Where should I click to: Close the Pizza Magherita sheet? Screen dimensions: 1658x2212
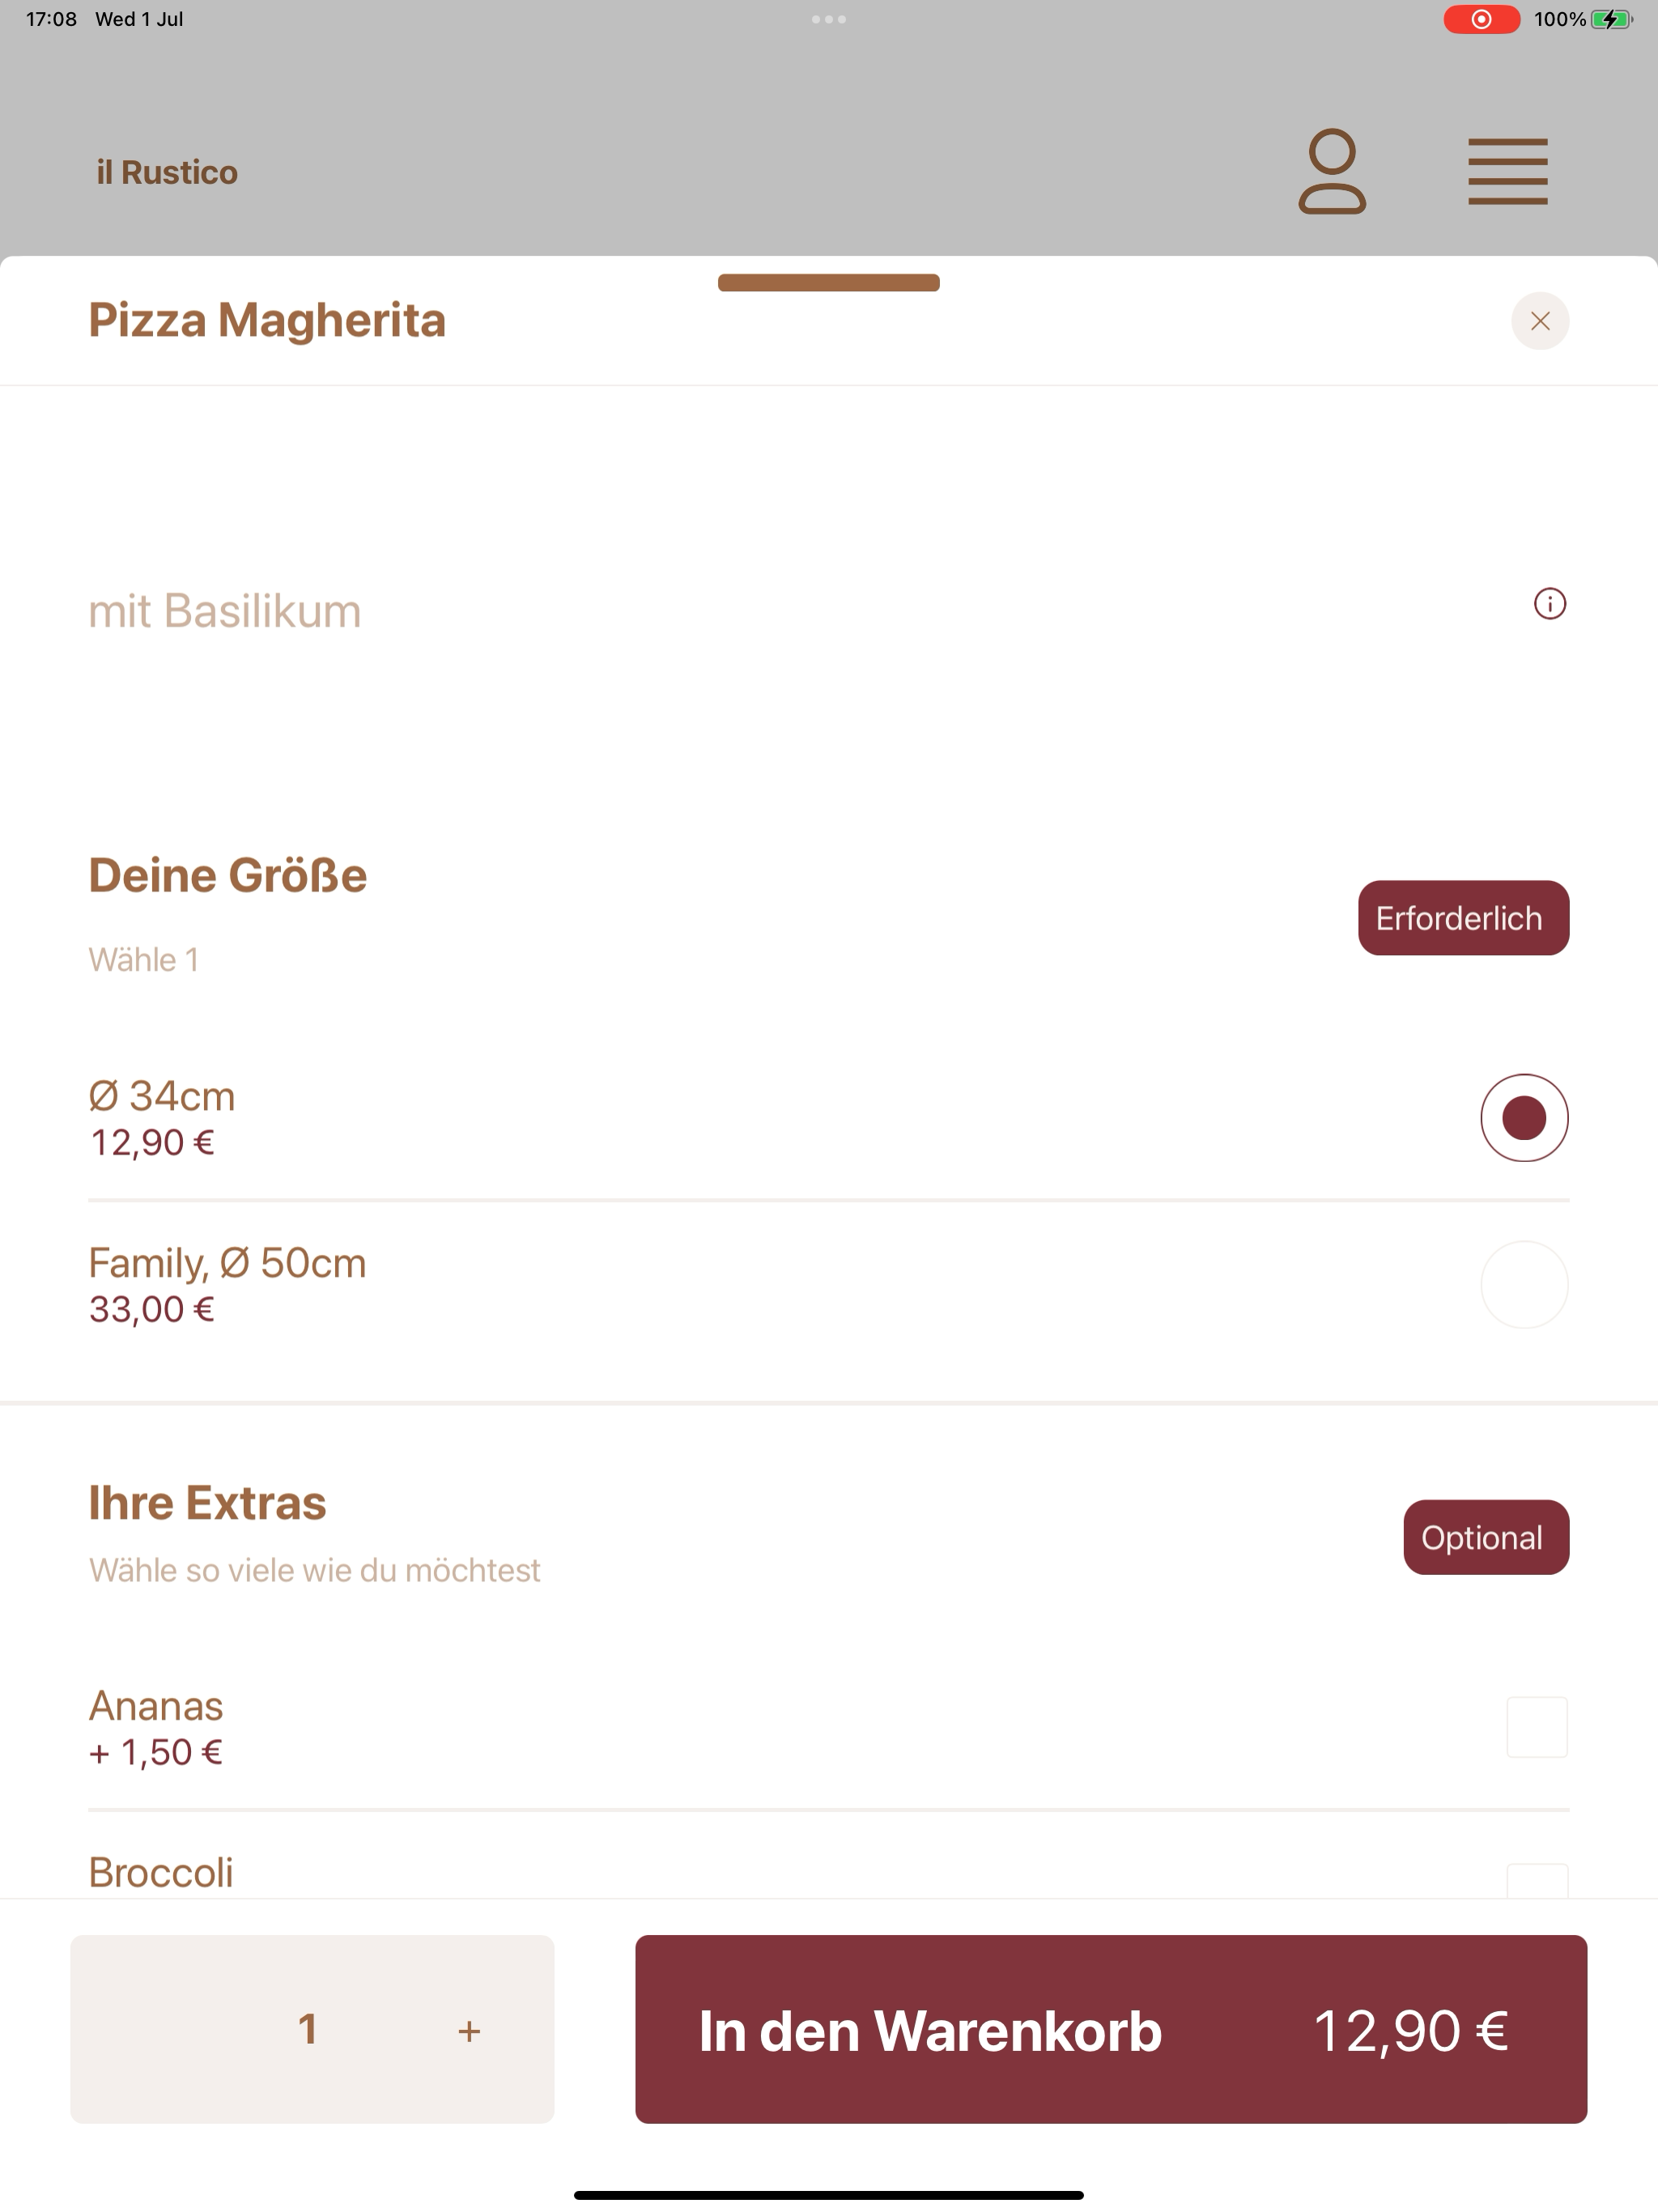1540,321
